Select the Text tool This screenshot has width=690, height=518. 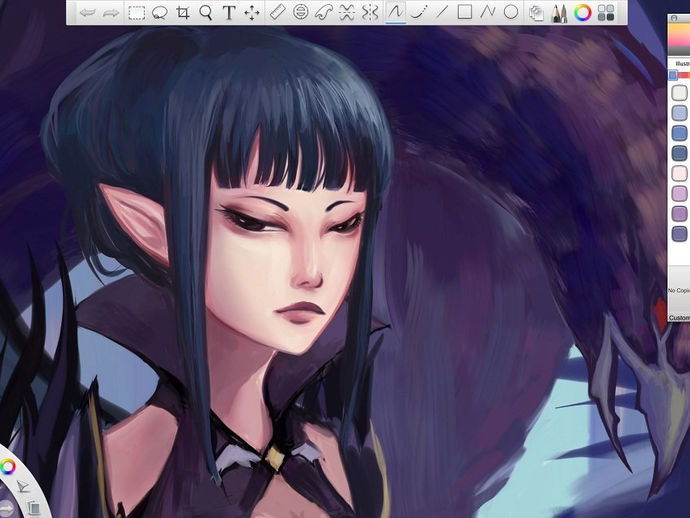click(229, 13)
